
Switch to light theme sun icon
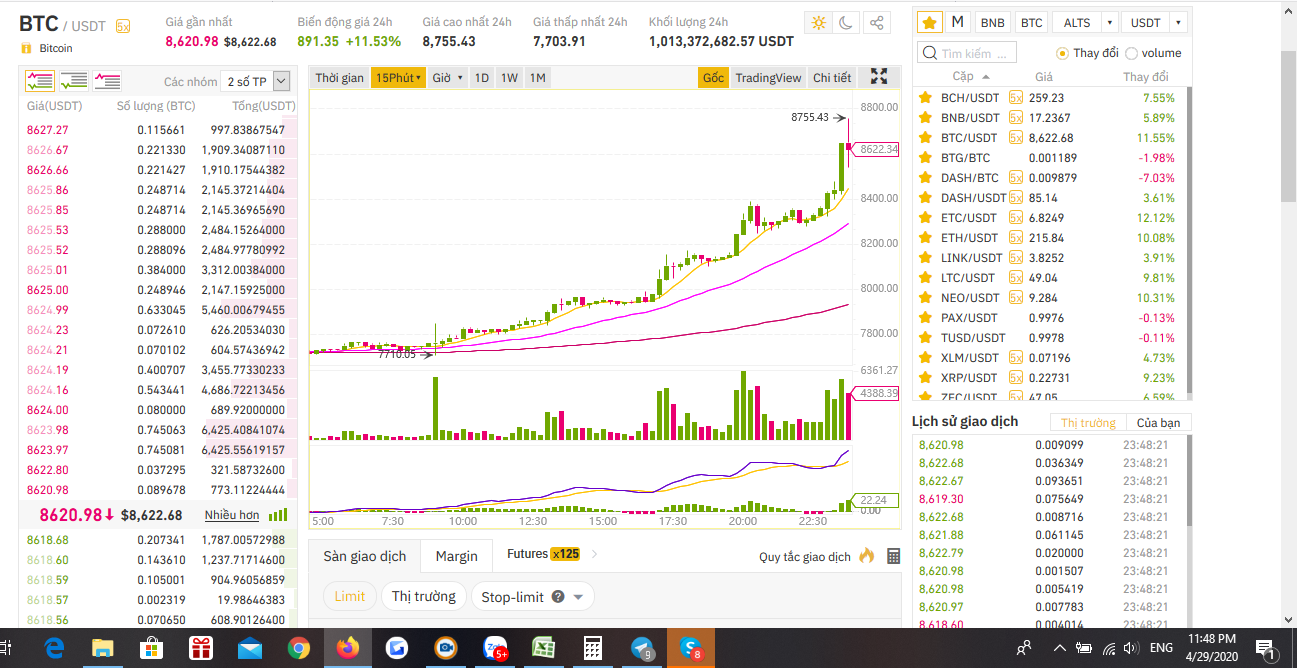[820, 23]
